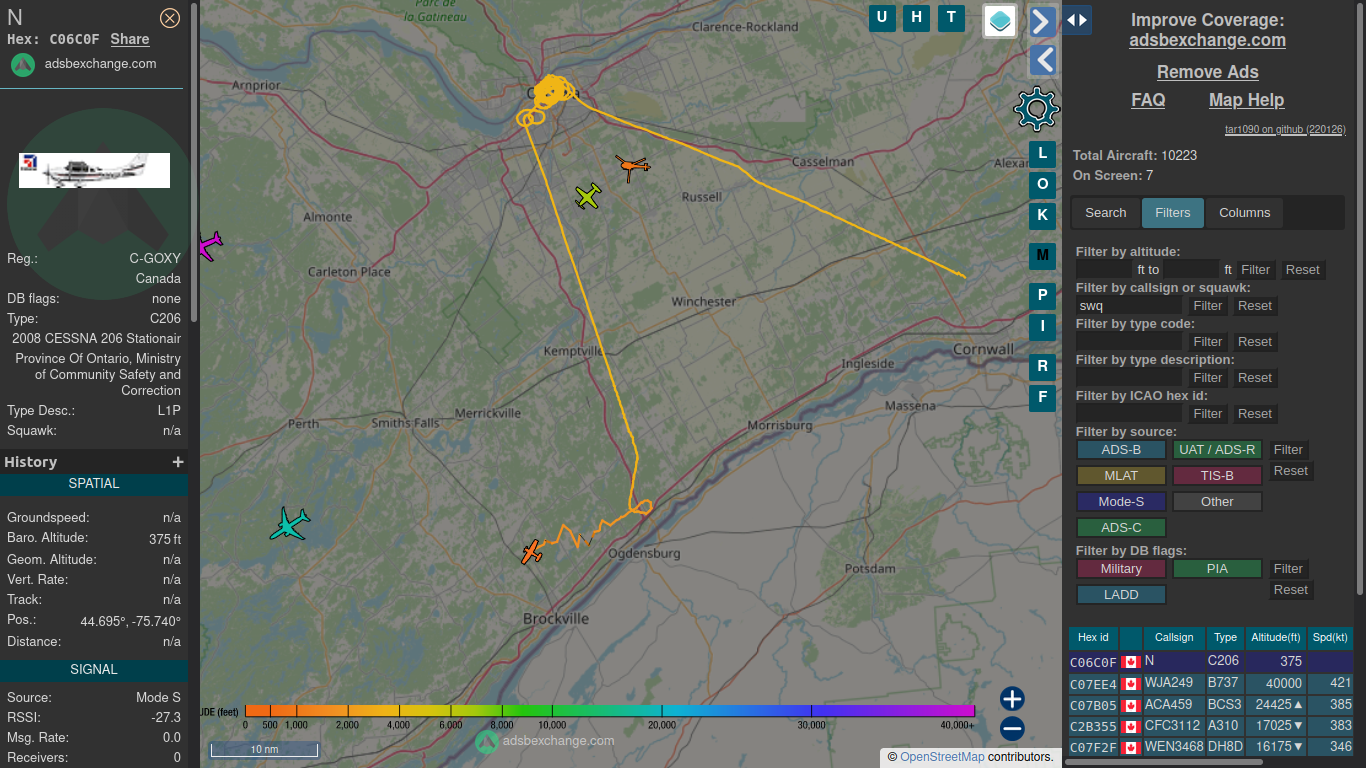
Task: Toggle ADS-C source filter
Action: coord(1121,528)
